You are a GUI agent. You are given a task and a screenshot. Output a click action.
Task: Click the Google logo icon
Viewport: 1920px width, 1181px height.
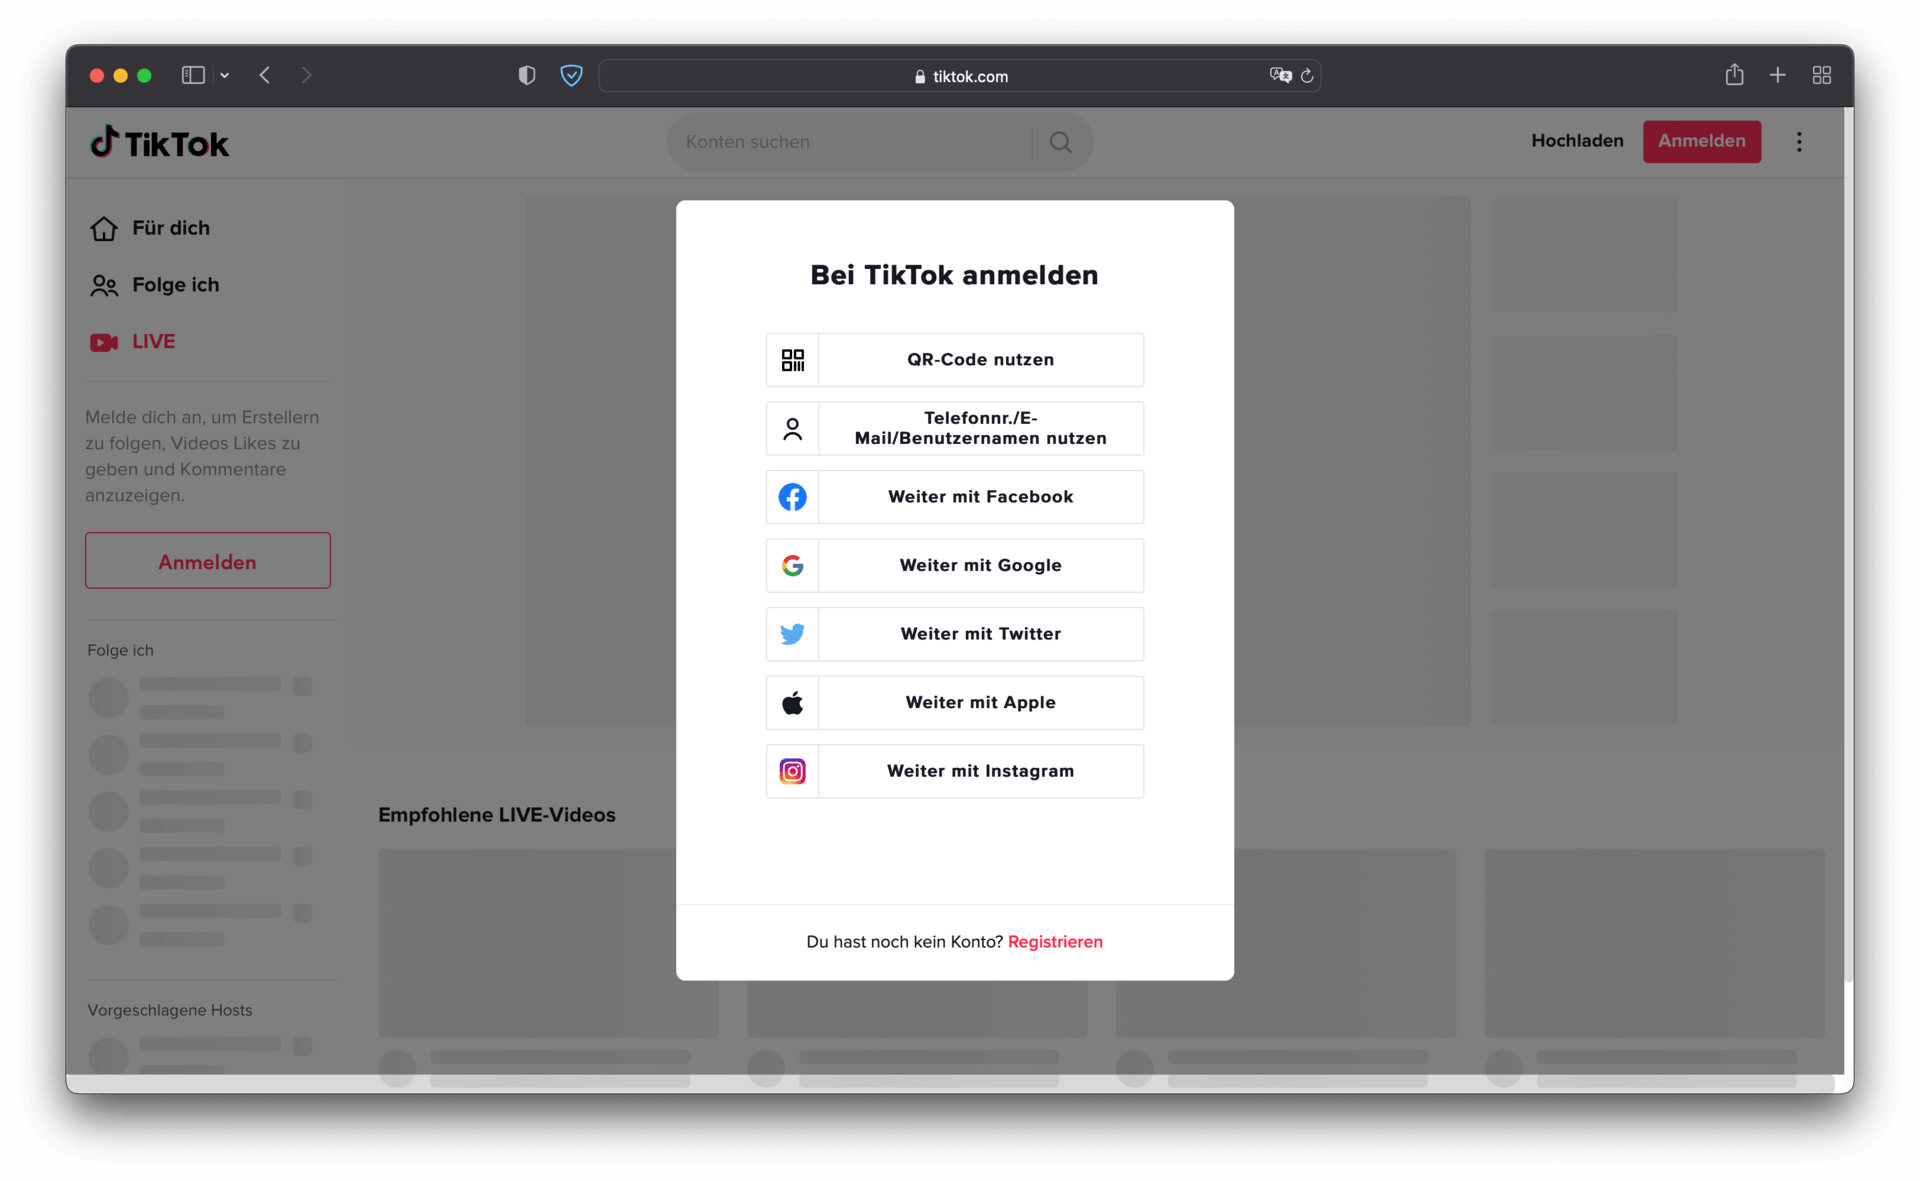click(x=792, y=566)
